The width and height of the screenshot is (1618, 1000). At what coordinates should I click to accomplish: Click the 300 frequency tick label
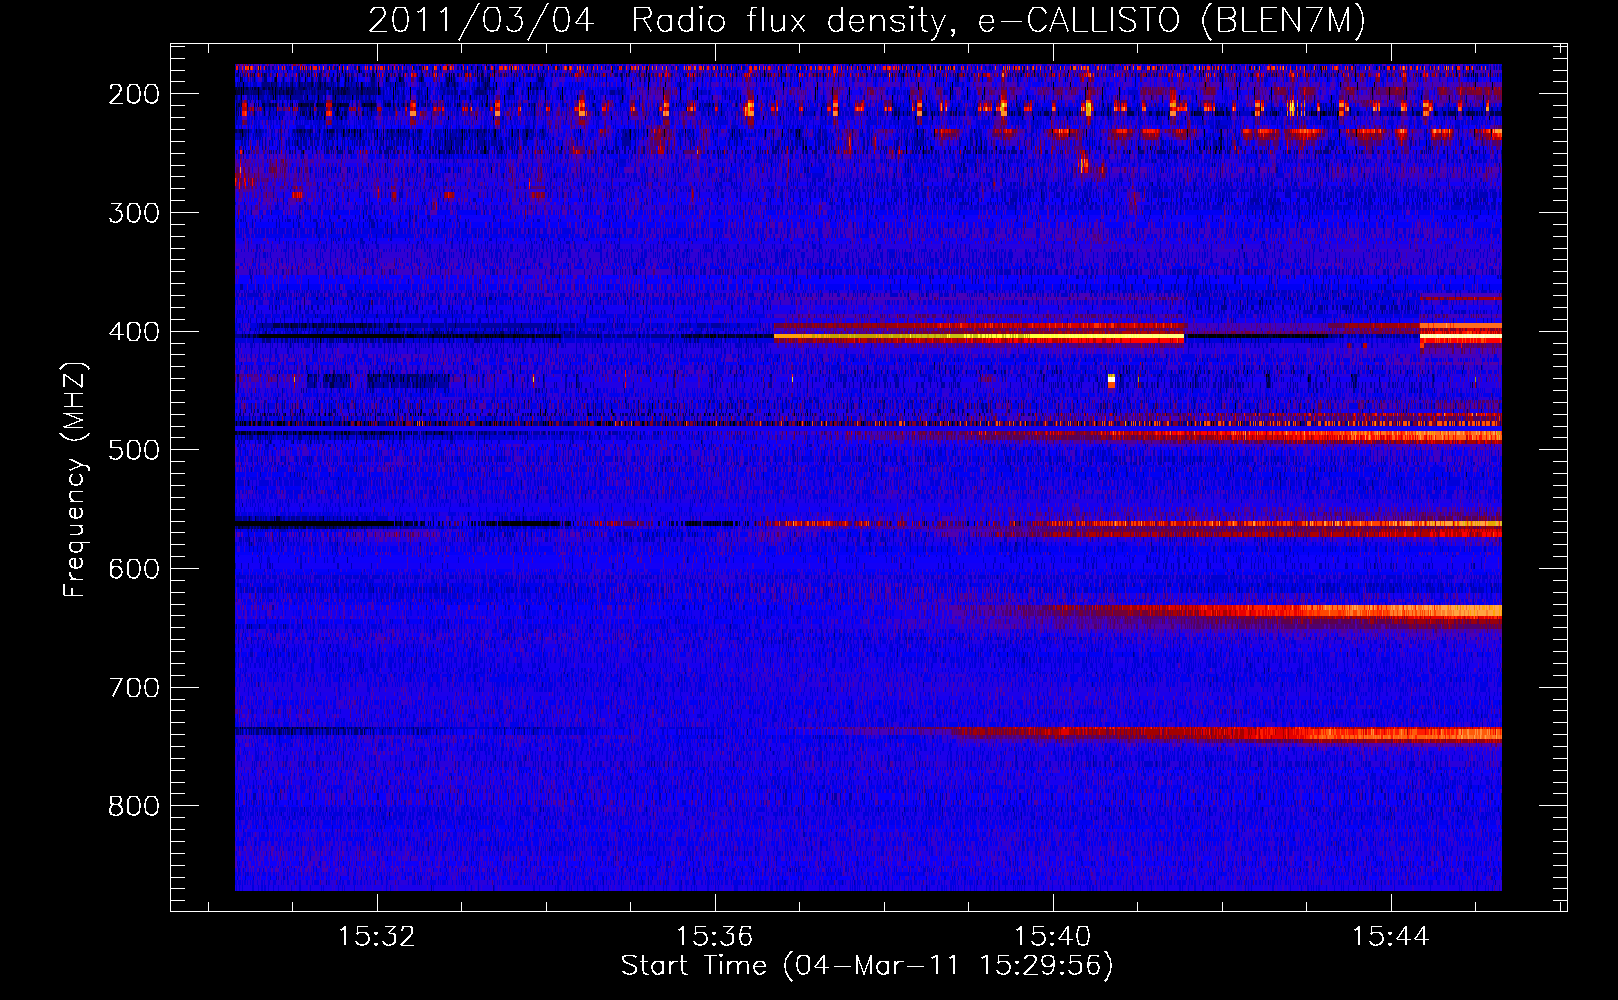134,213
